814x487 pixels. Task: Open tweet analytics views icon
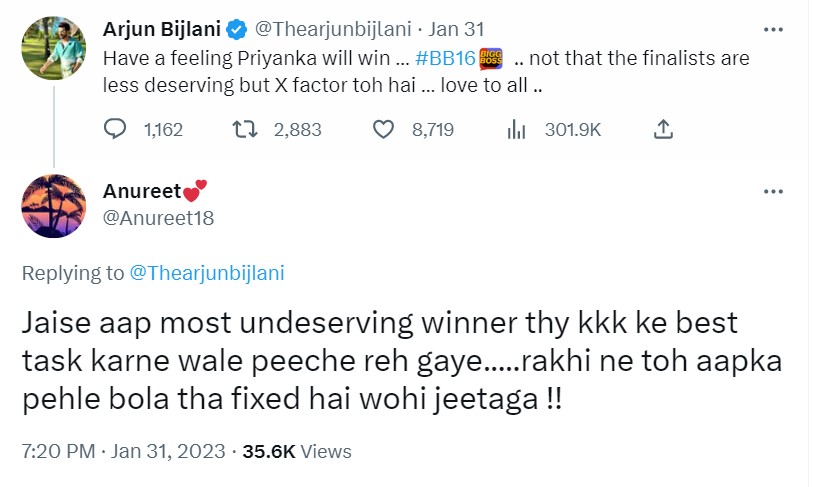(x=517, y=129)
